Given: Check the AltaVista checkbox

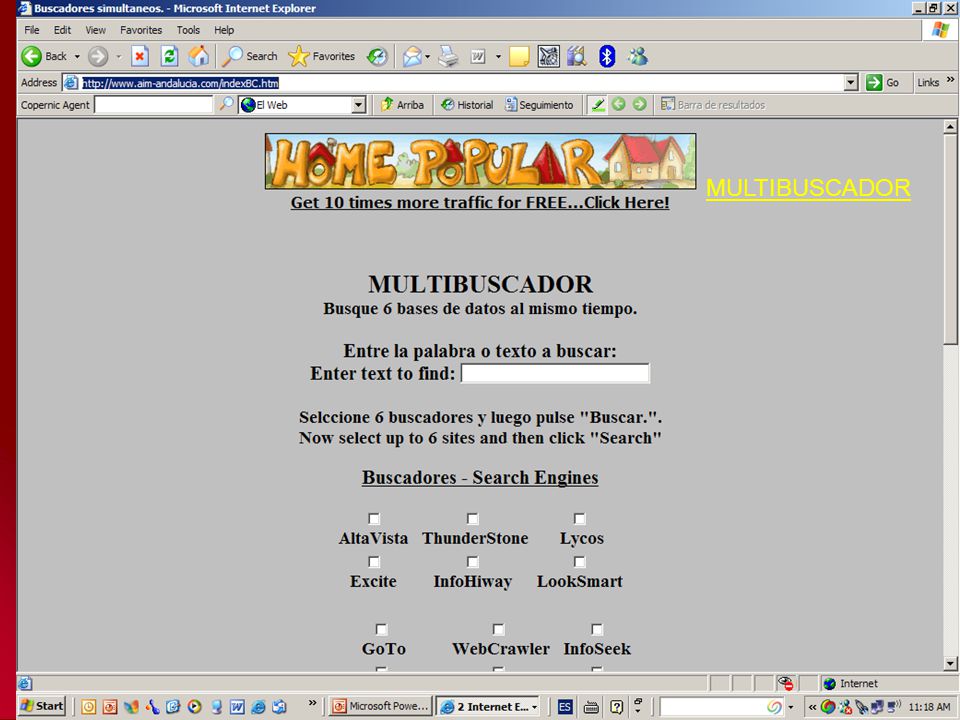Looking at the screenshot, I should click(x=373, y=519).
